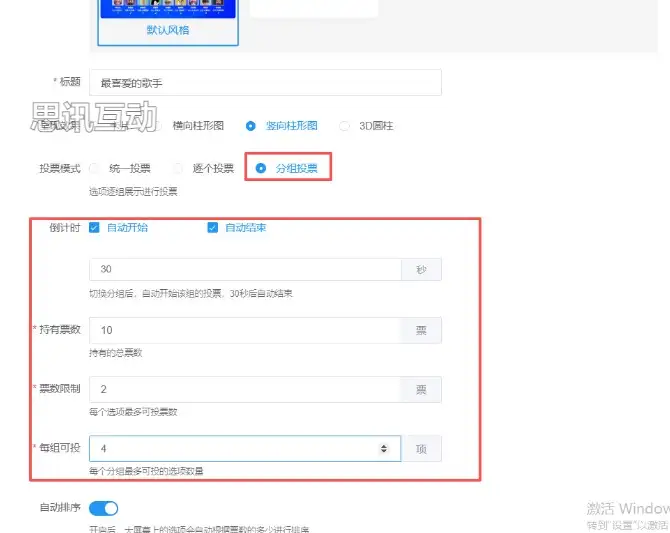The width and height of the screenshot is (670, 533).
Task: Click the countdown seconds field showing 30
Action: [245, 269]
